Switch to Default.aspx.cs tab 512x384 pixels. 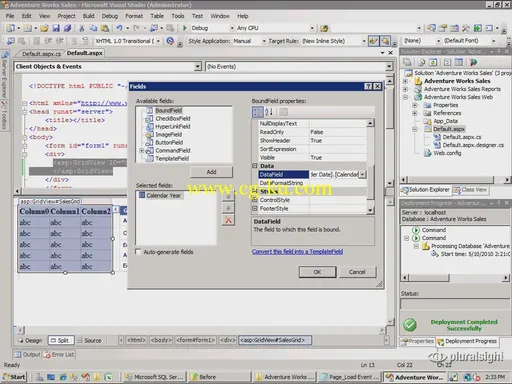point(41,54)
